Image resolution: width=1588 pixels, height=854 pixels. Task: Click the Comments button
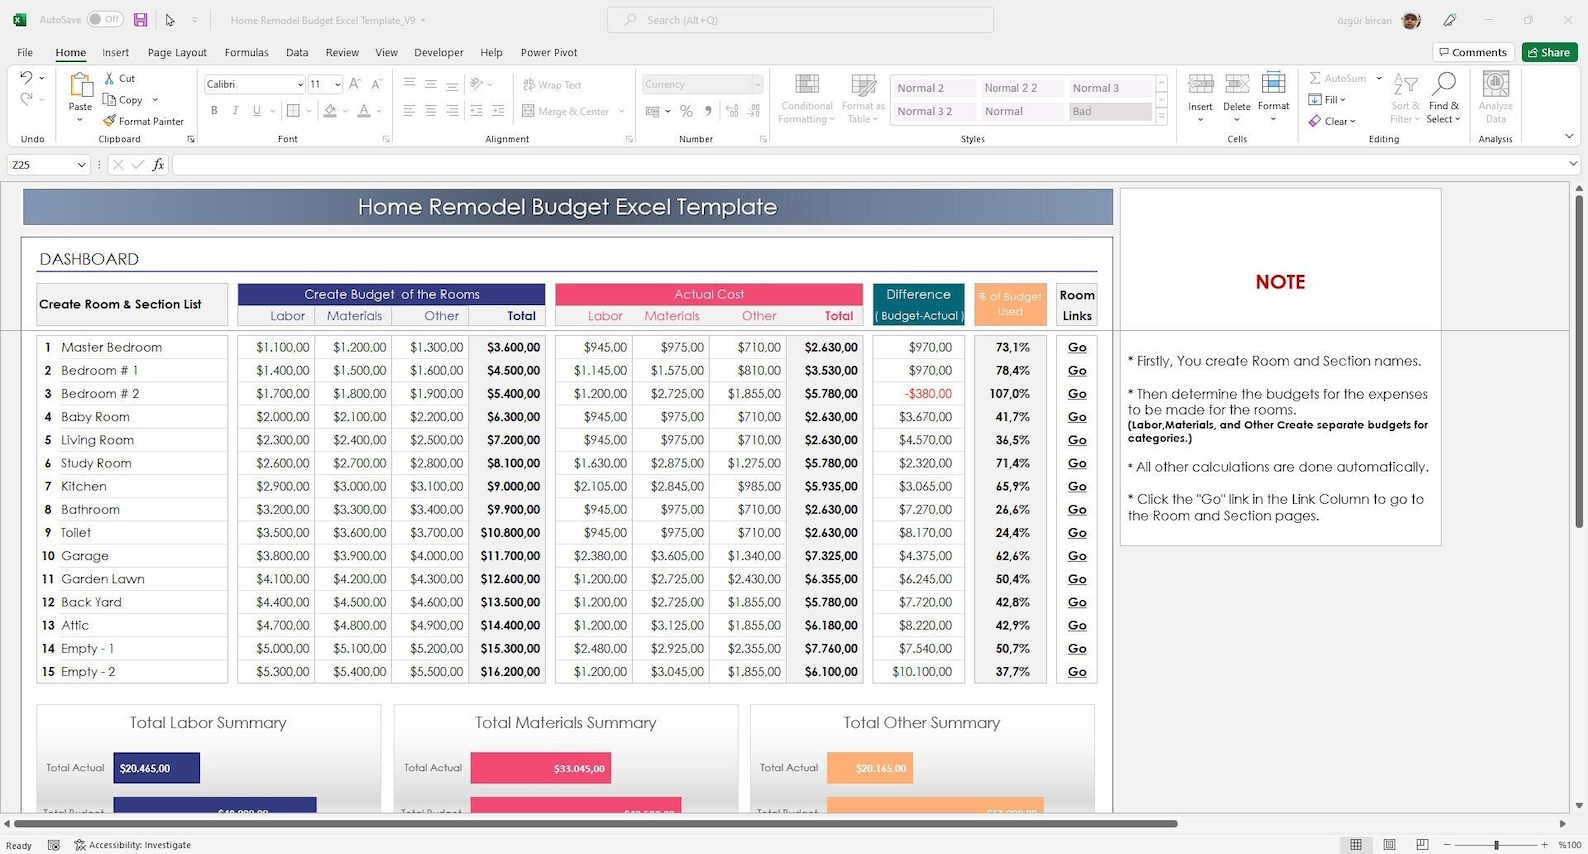pos(1473,52)
